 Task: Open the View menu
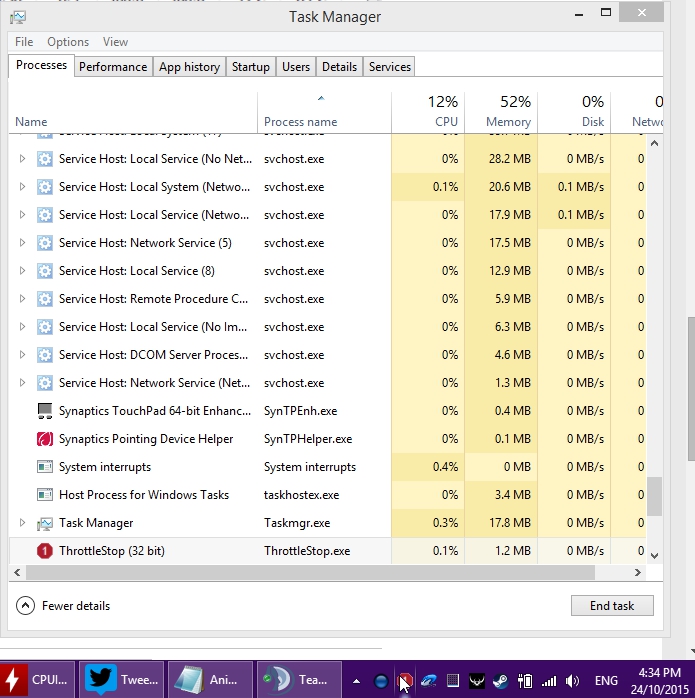(x=115, y=42)
